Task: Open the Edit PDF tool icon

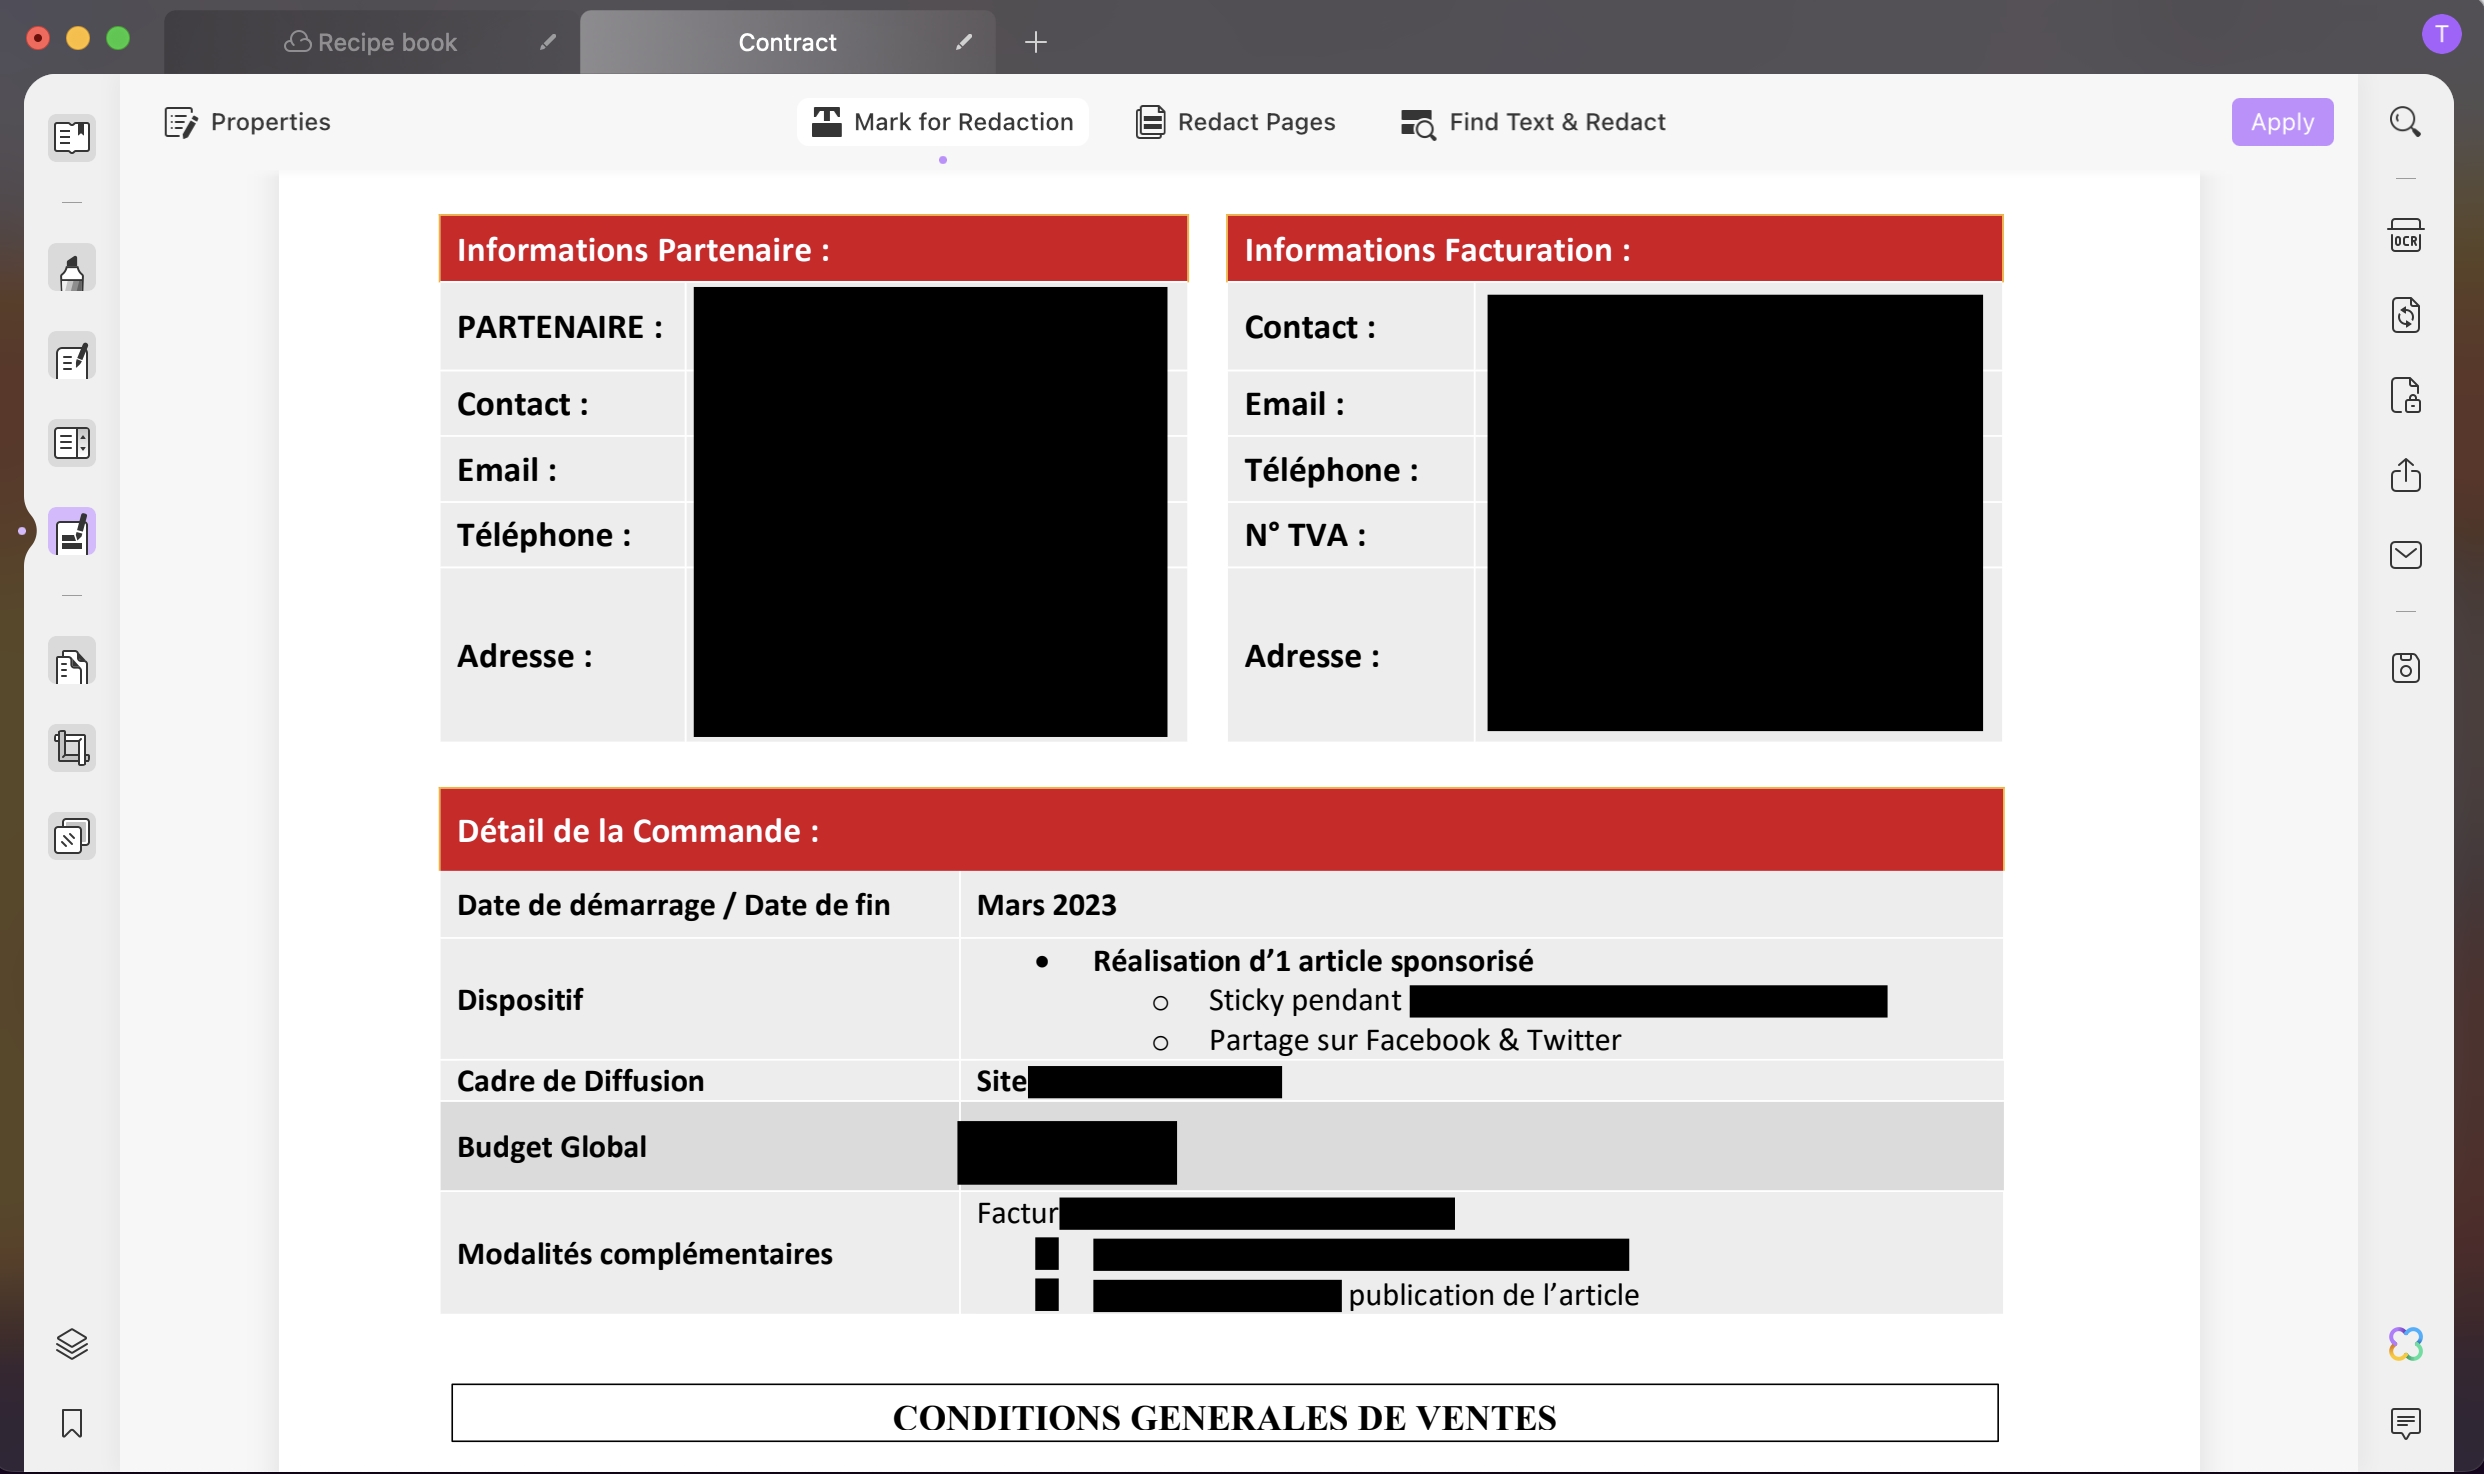Action: [x=72, y=359]
